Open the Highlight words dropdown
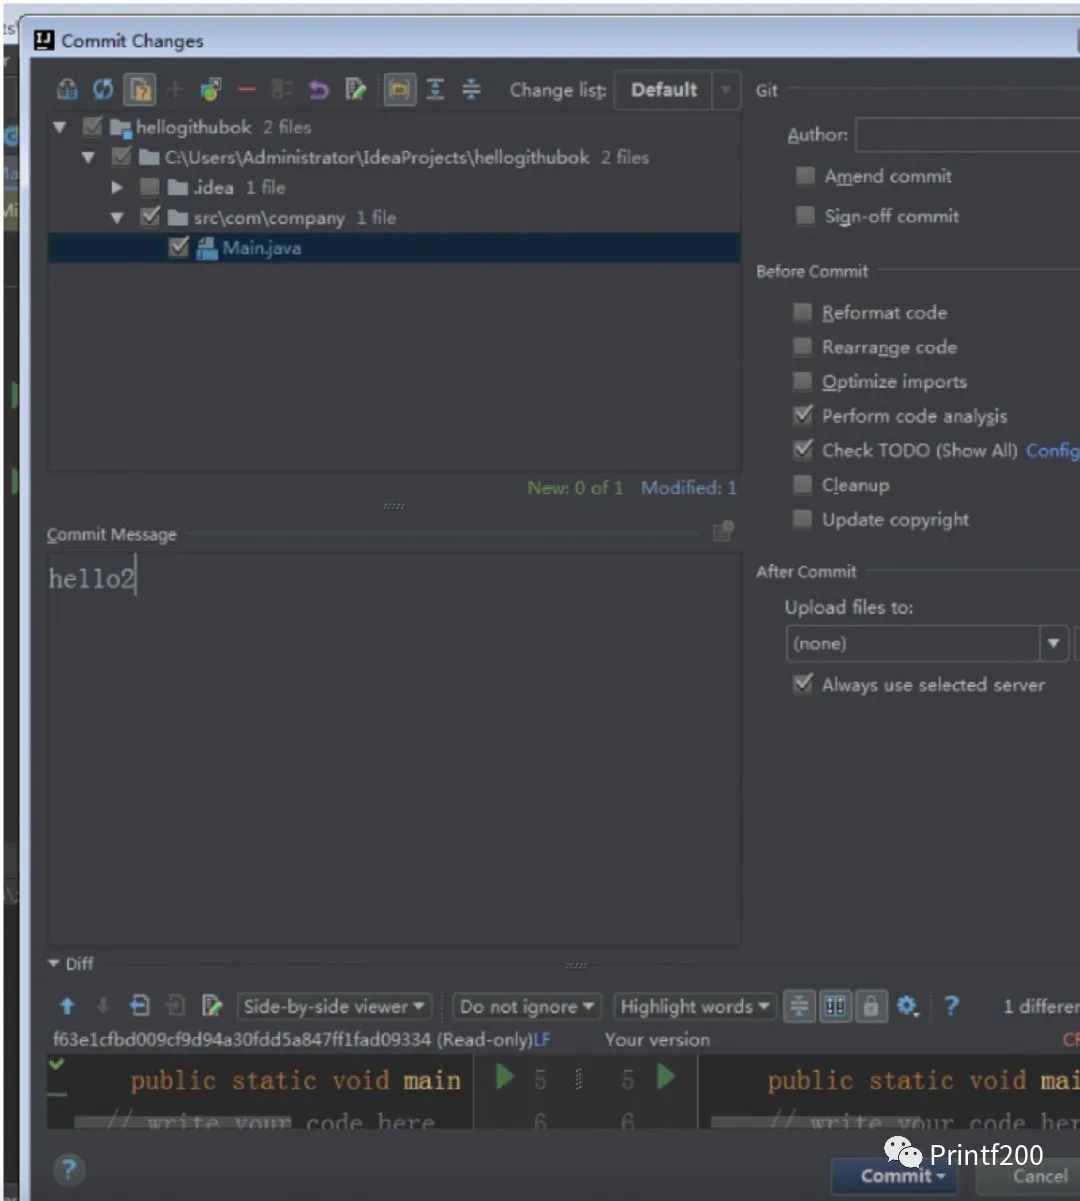 [x=694, y=1007]
